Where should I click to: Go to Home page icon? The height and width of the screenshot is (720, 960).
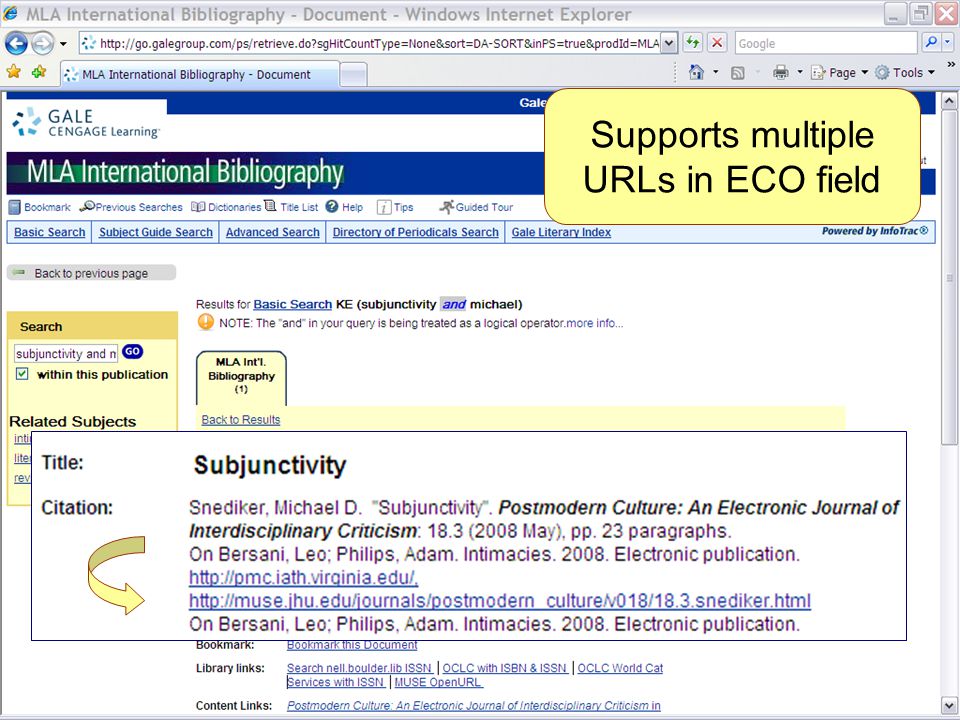point(696,72)
